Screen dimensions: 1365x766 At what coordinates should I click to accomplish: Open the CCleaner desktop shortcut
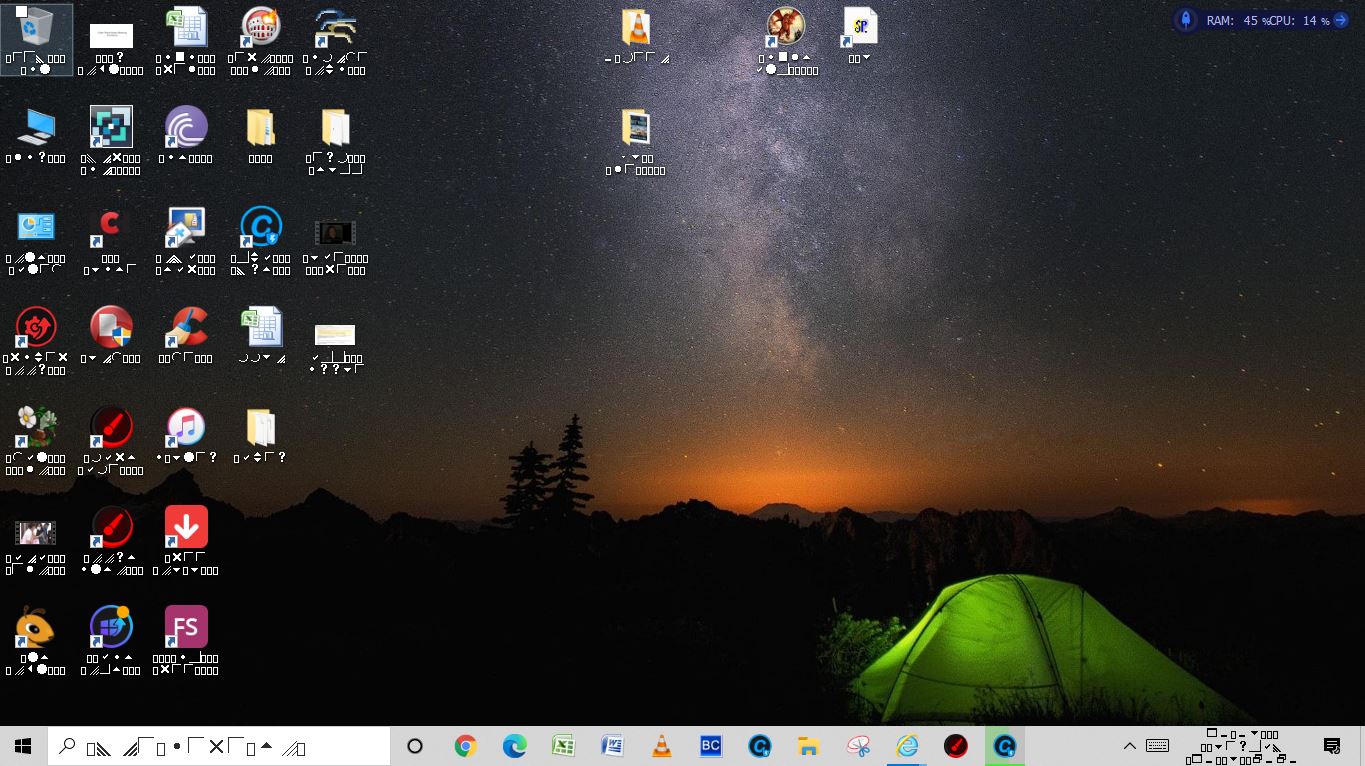(185, 327)
